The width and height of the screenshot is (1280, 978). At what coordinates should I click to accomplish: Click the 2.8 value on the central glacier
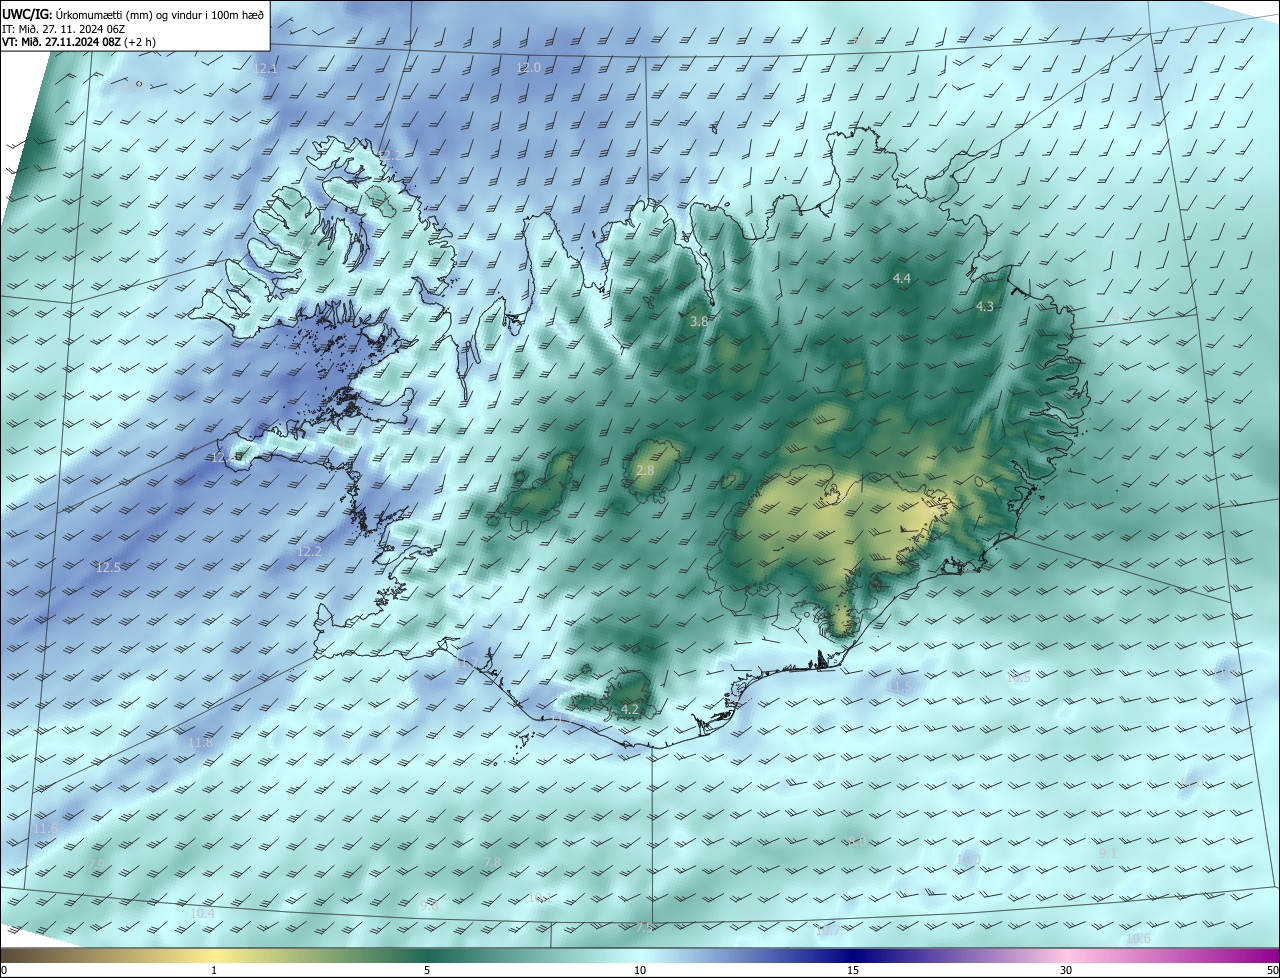(x=645, y=471)
